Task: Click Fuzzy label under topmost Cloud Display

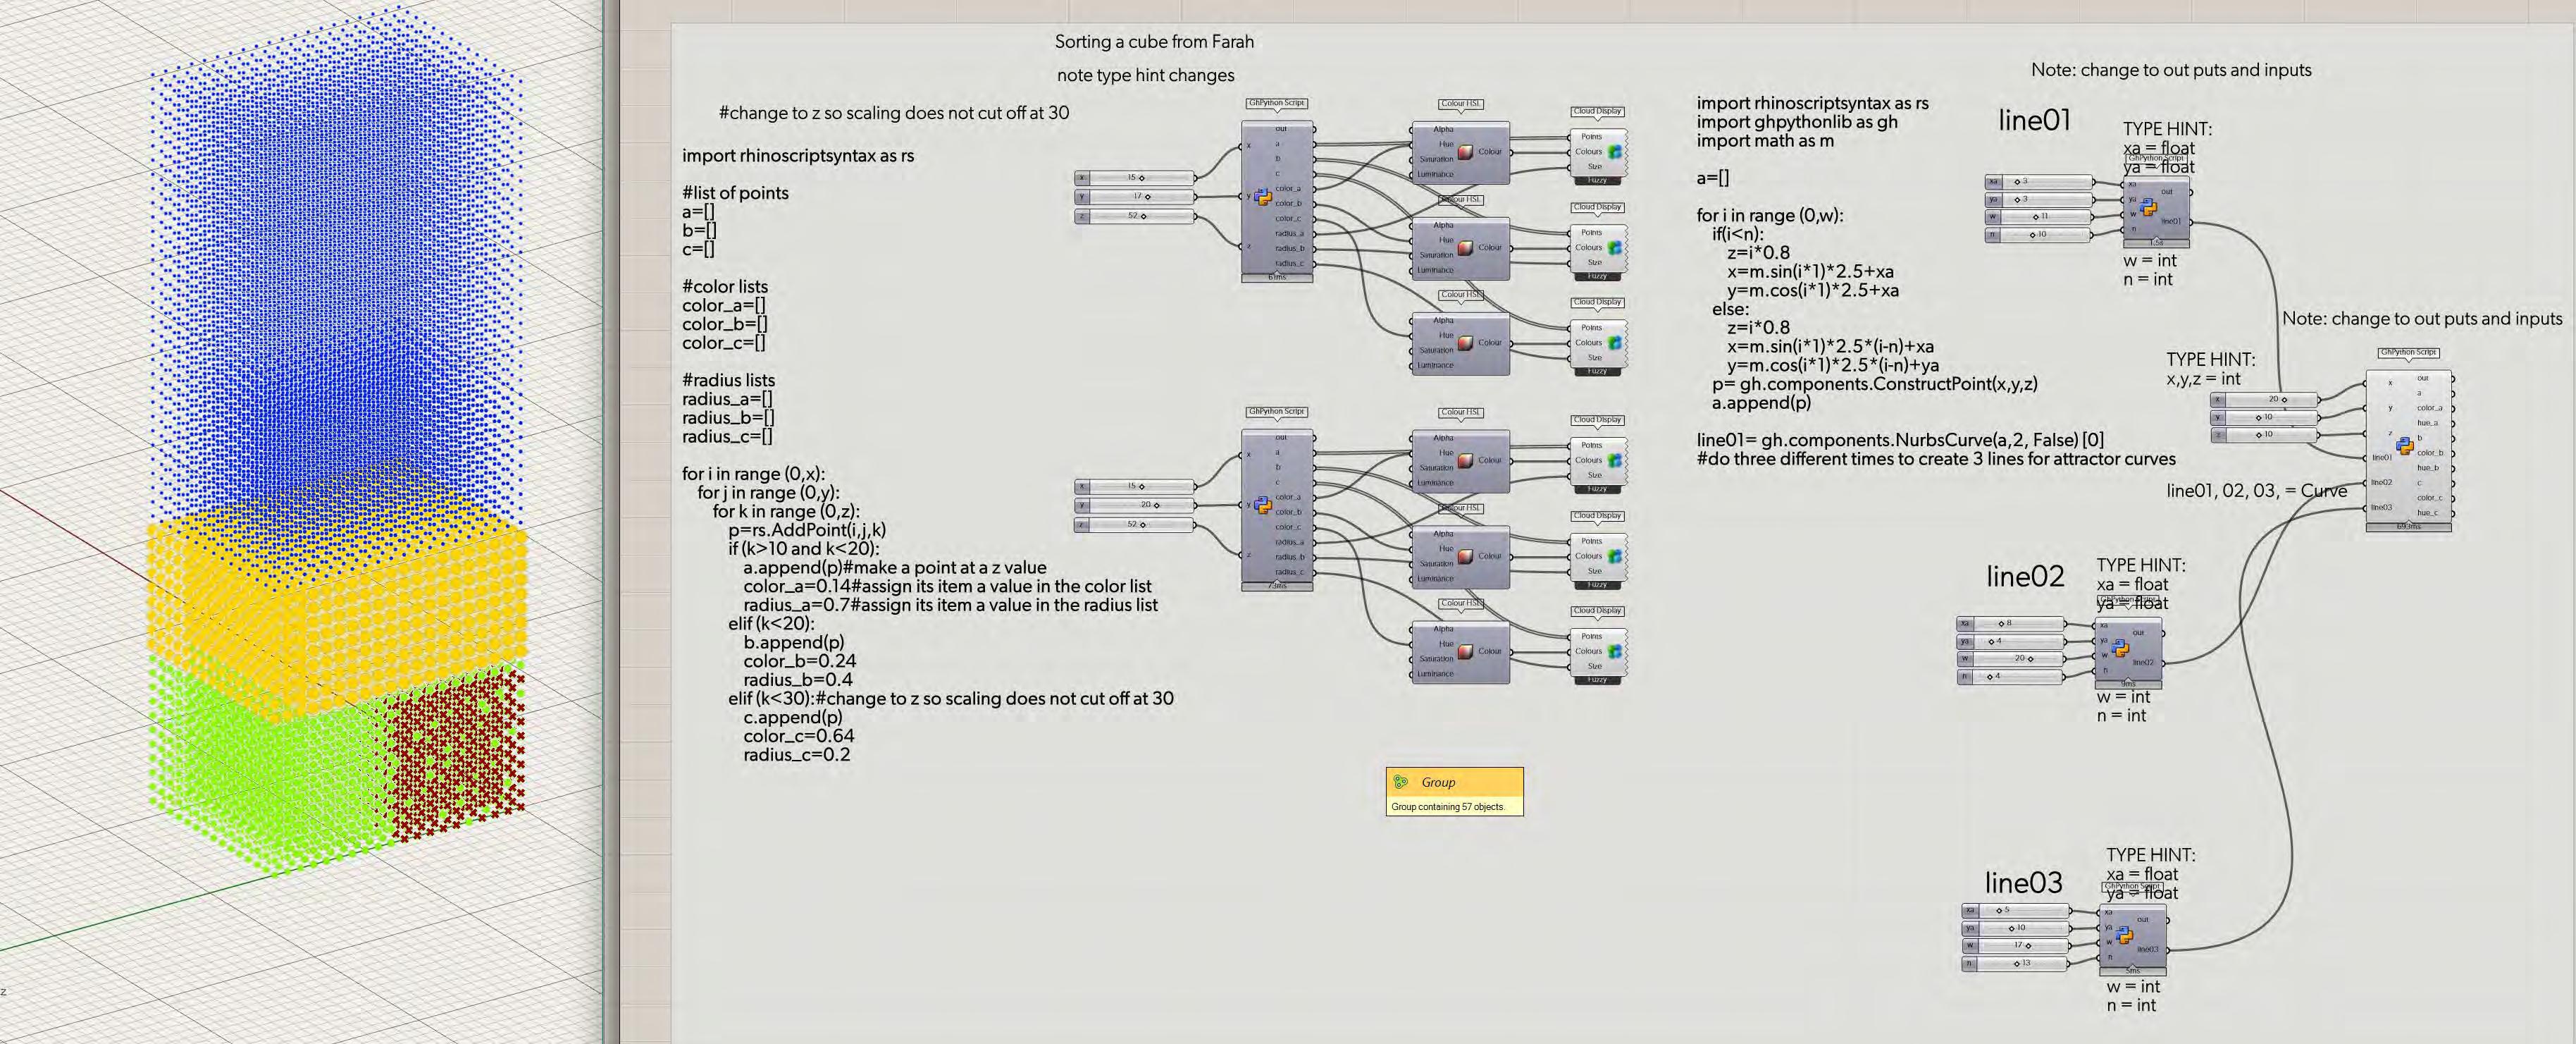Action: click(x=1597, y=180)
